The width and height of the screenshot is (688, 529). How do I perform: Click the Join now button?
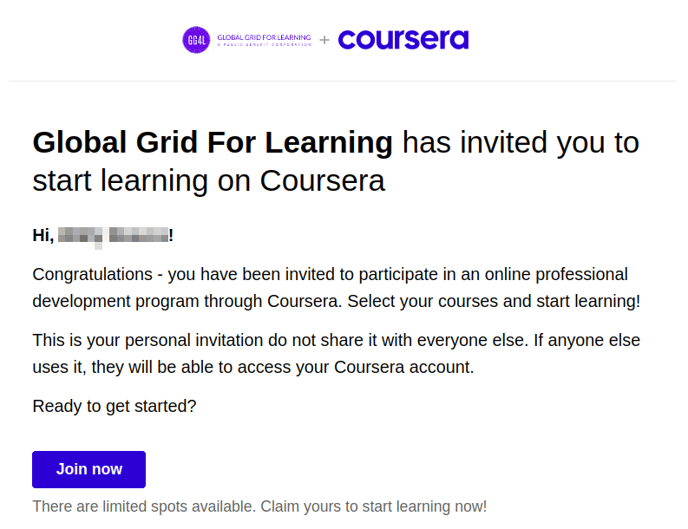coord(89,469)
